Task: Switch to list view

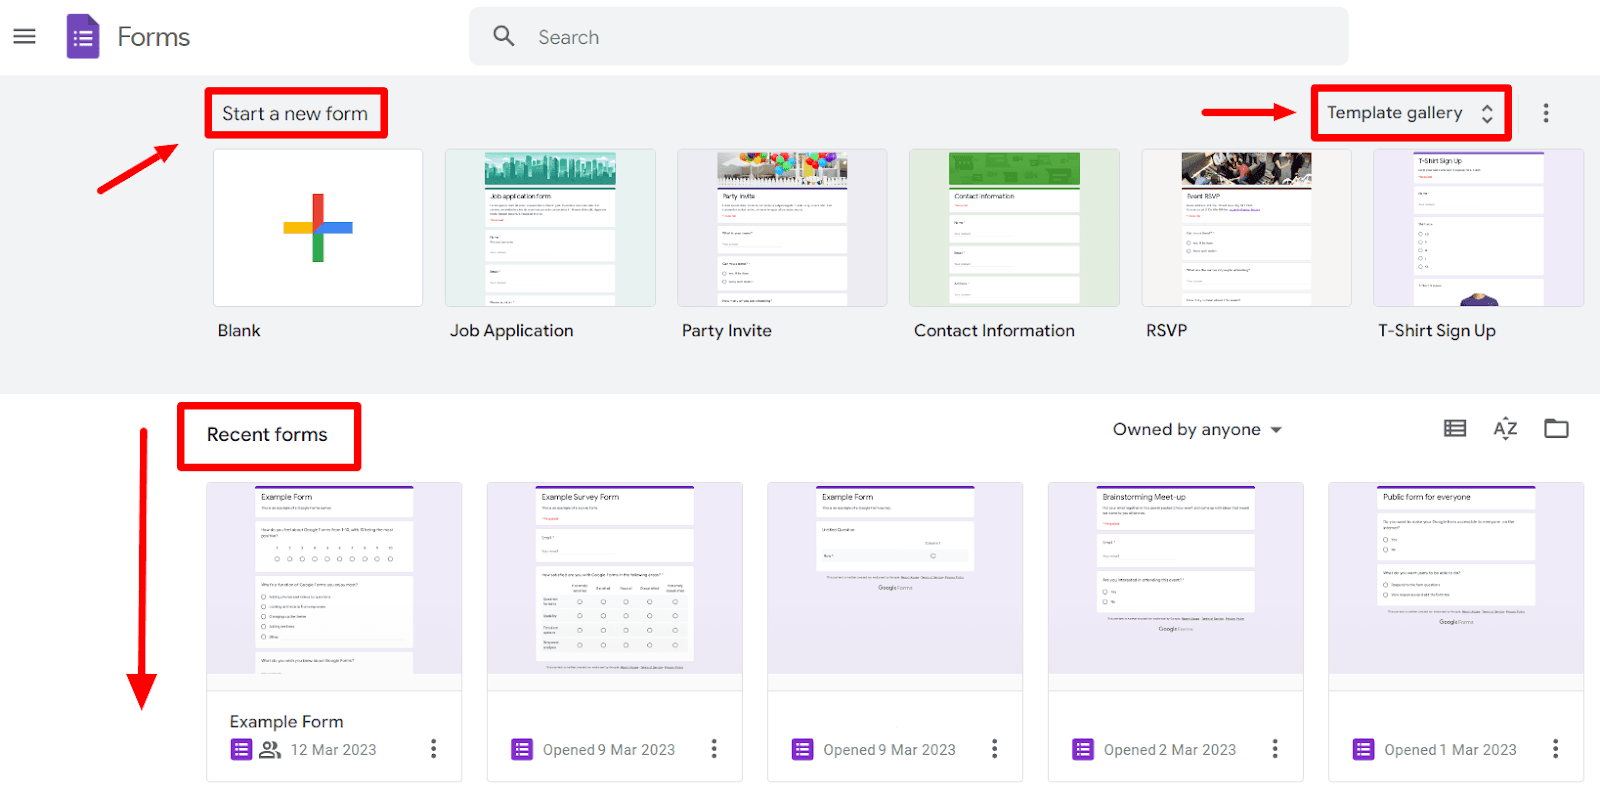Action: [x=1455, y=428]
